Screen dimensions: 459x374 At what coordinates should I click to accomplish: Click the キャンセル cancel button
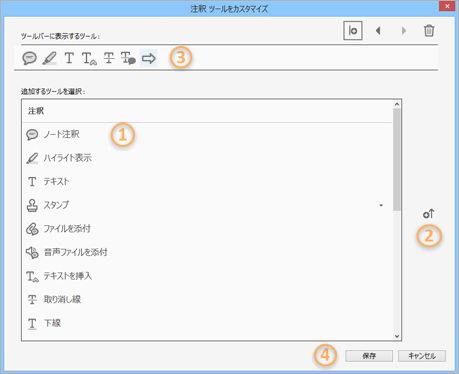422,356
